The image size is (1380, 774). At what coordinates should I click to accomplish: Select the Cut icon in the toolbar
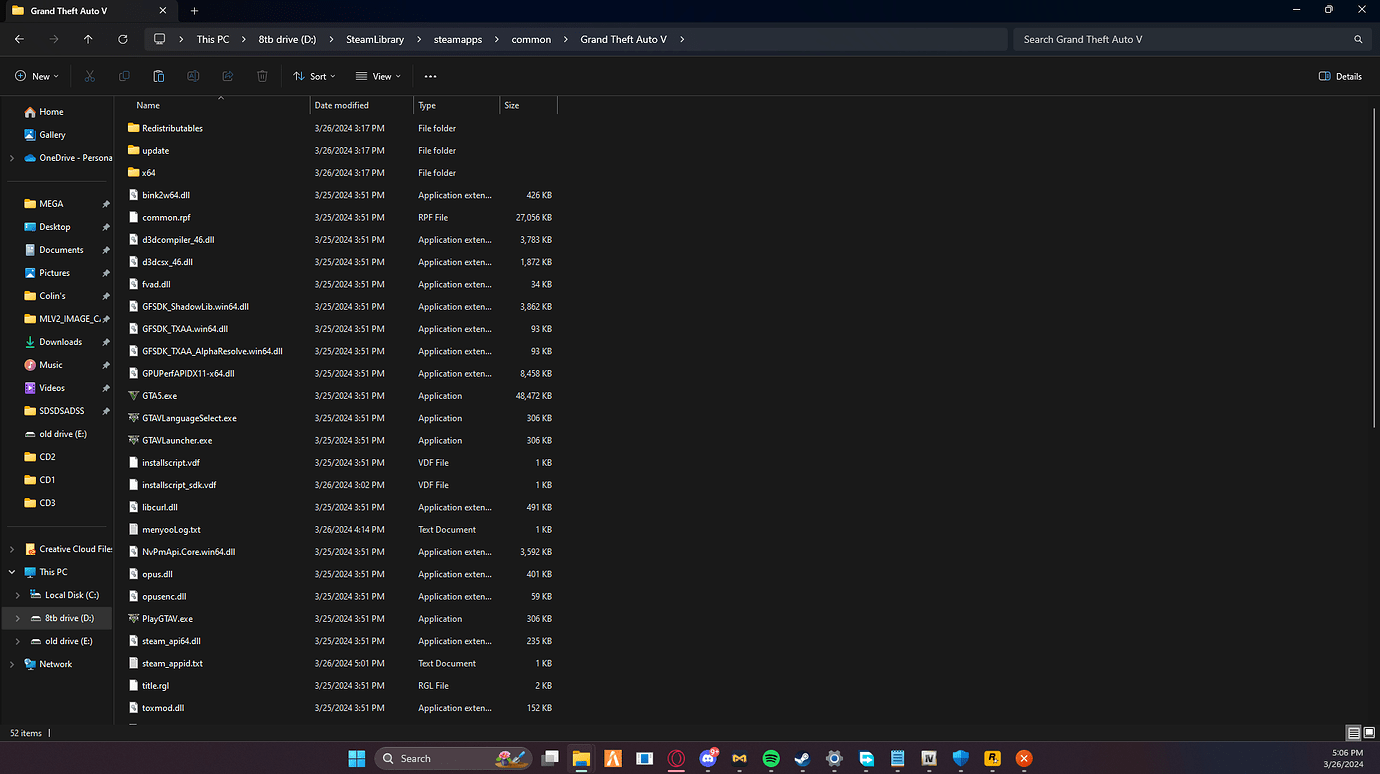click(x=88, y=76)
